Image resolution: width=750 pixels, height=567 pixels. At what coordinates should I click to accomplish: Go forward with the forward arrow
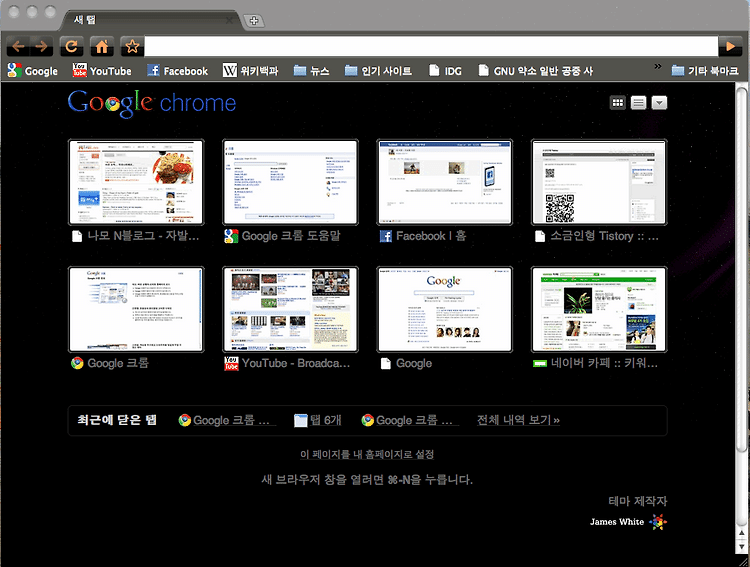[x=42, y=46]
